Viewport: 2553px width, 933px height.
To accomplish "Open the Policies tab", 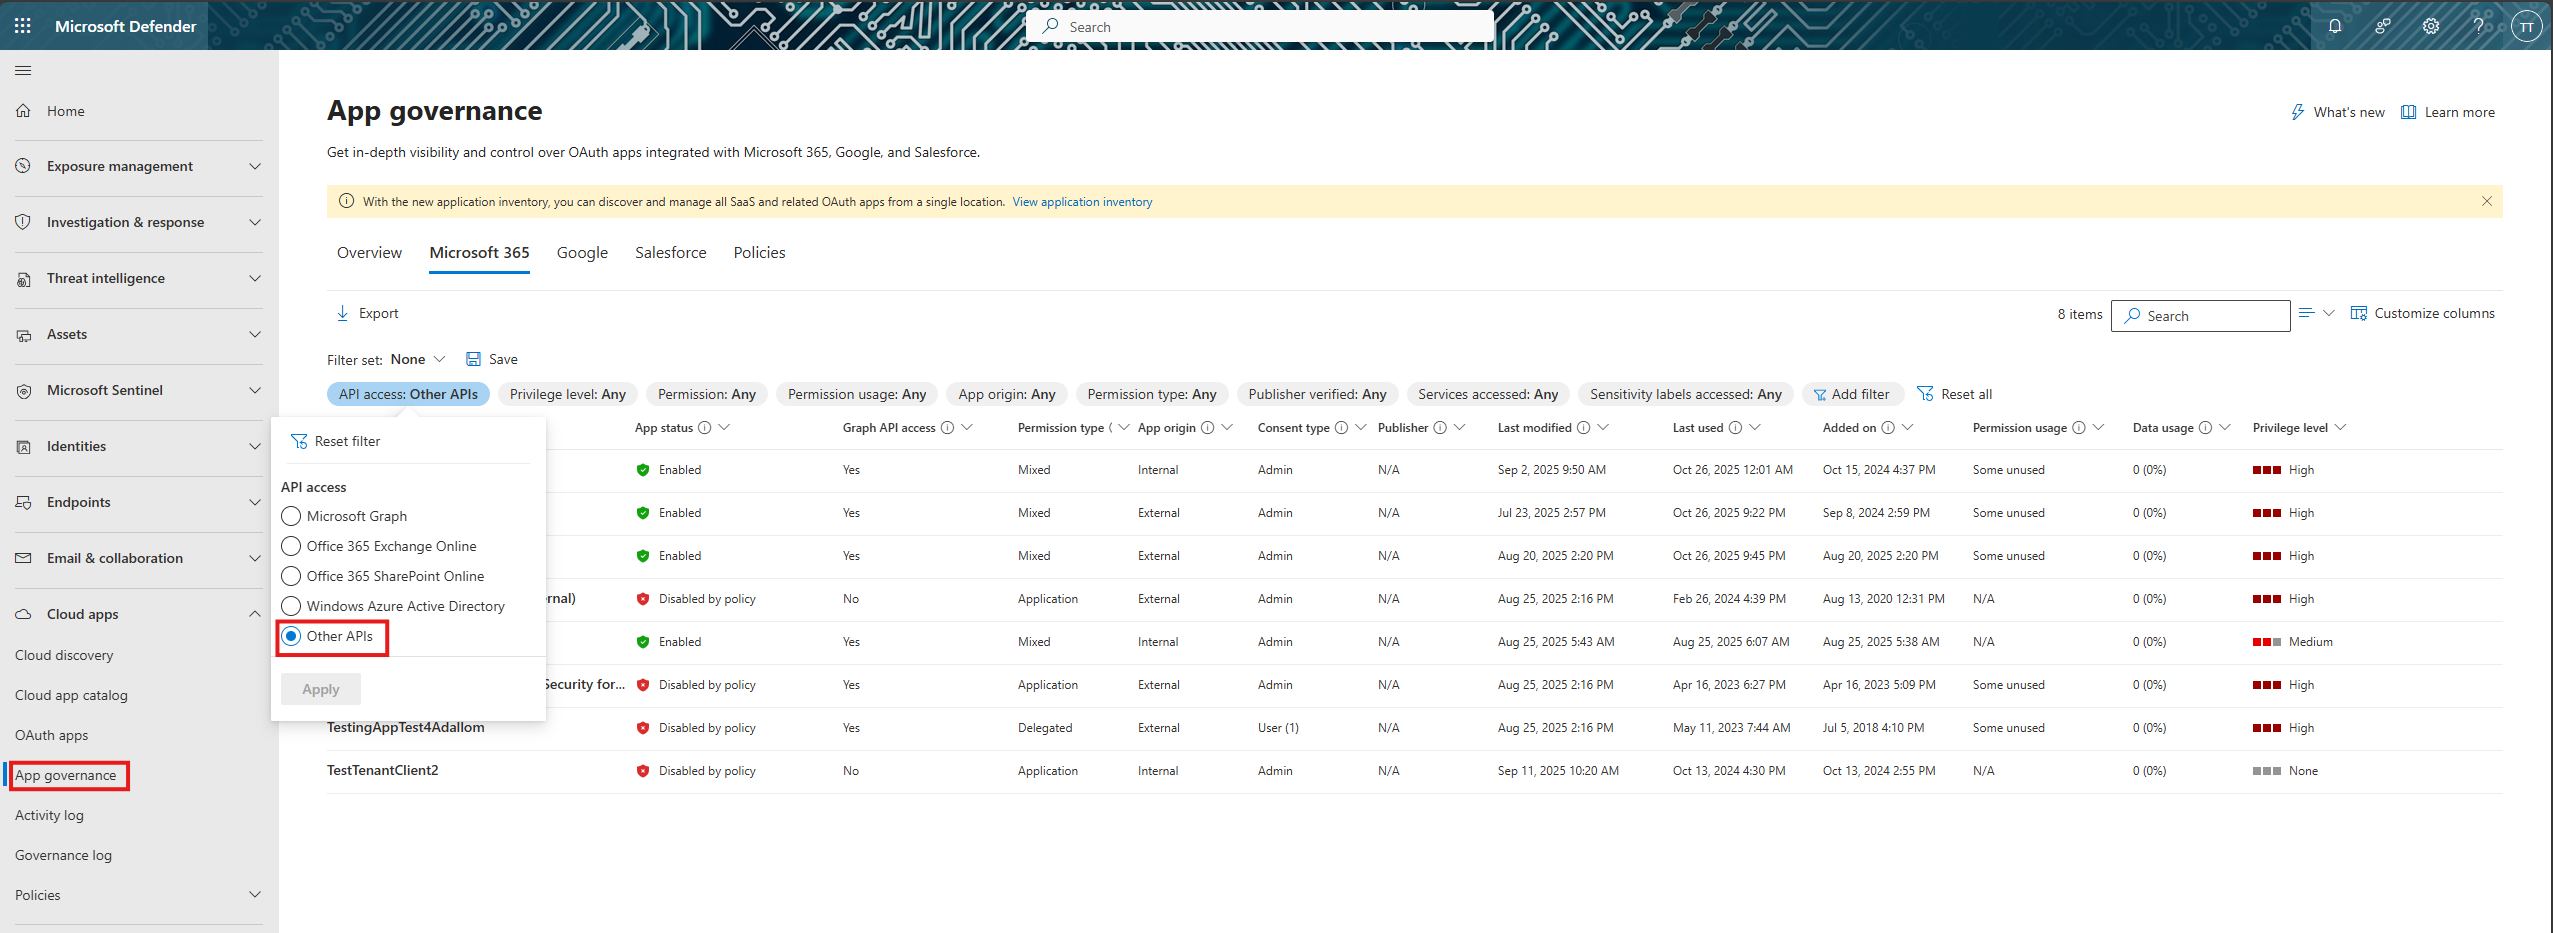I will pos(759,253).
